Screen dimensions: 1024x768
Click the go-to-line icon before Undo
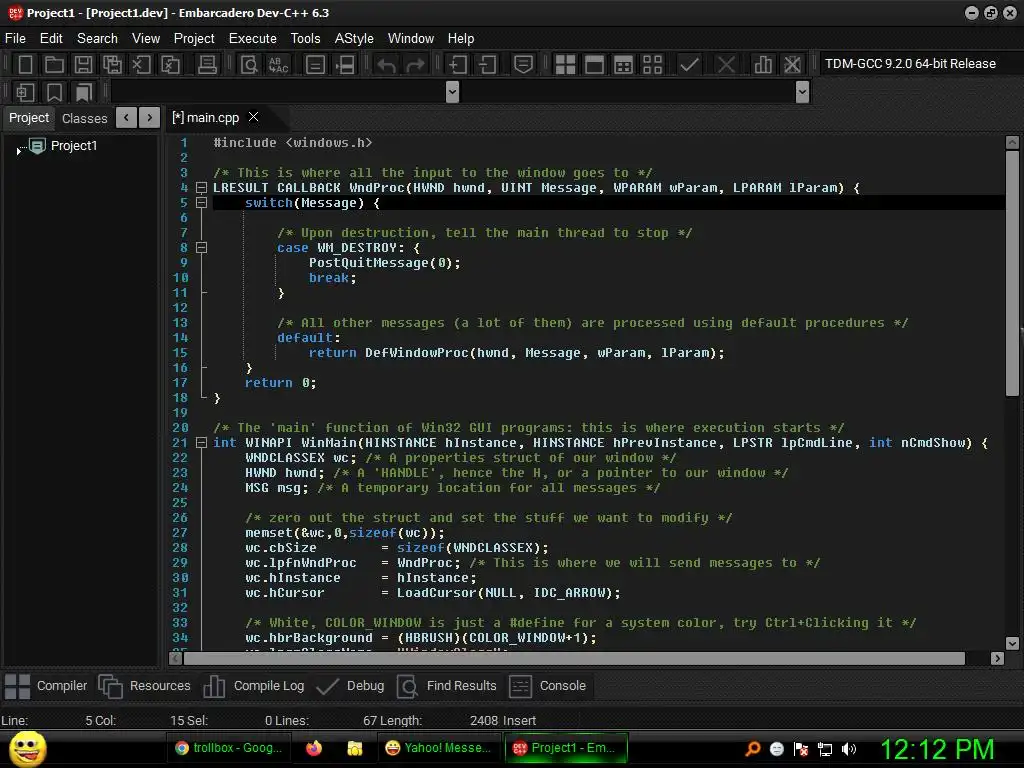[345, 64]
